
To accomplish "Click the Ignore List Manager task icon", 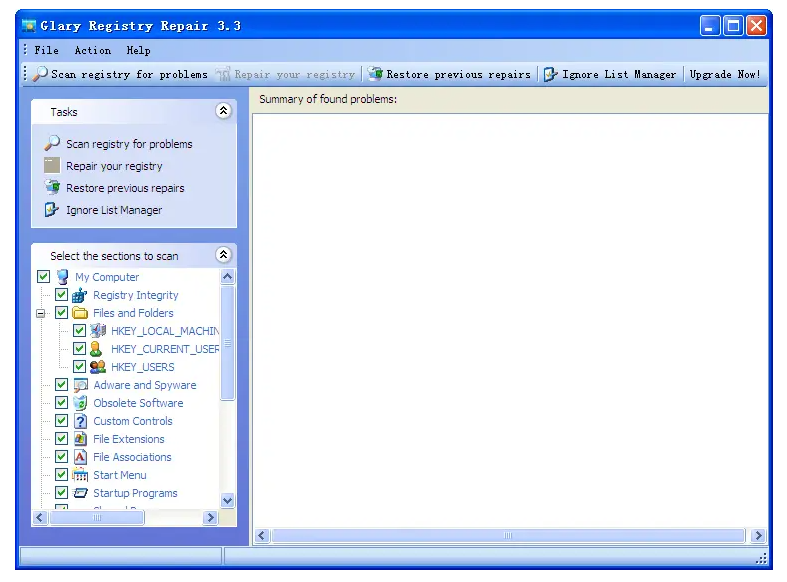I will point(52,210).
